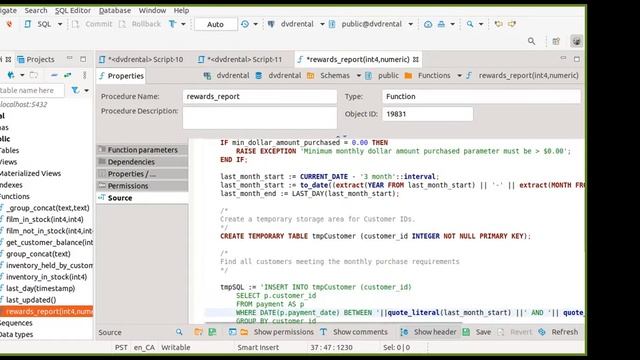
Task: Open the Search menu
Action: point(36,10)
